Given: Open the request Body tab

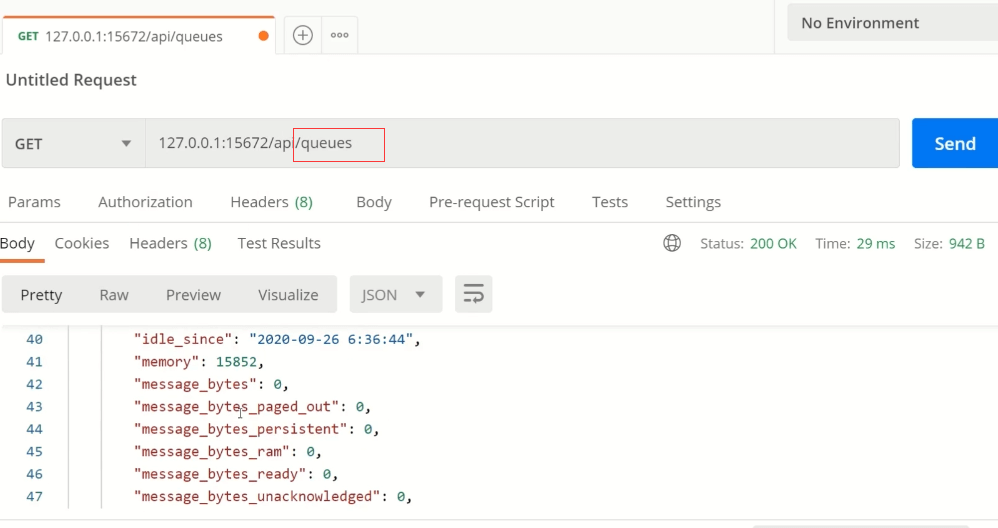Looking at the screenshot, I should [374, 202].
